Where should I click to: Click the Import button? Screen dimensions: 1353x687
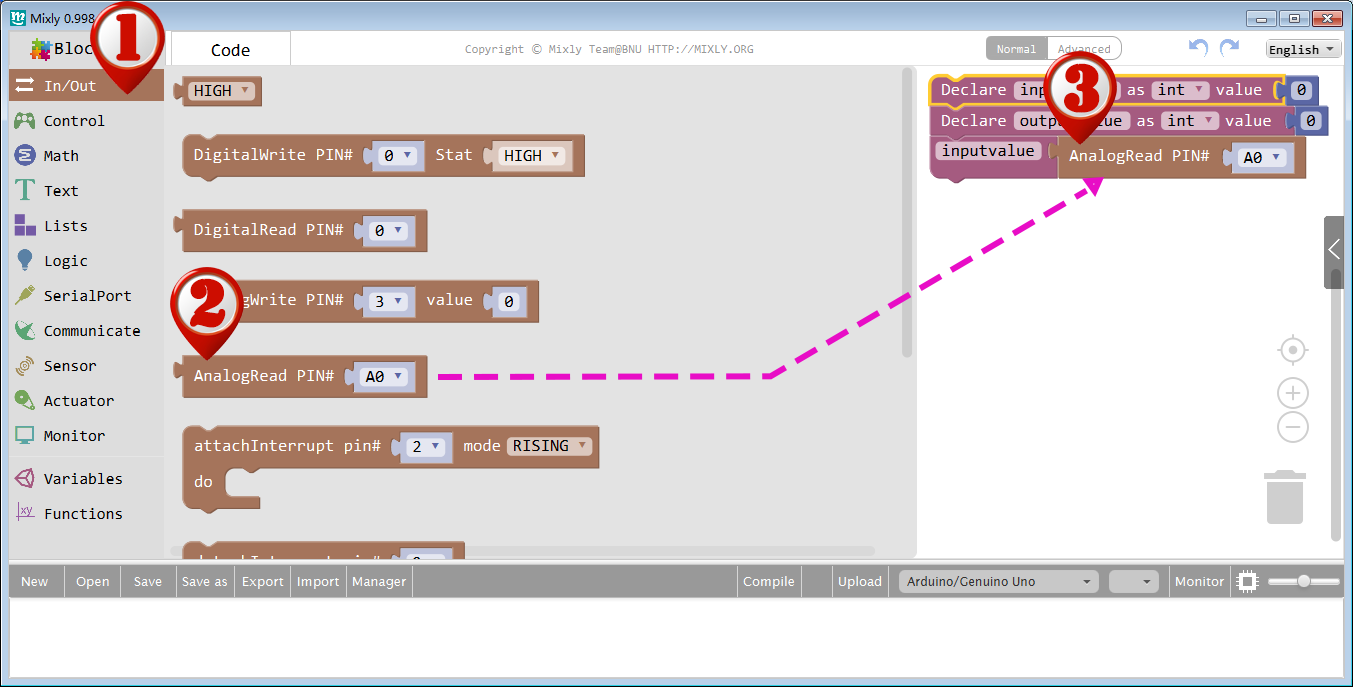[318, 581]
